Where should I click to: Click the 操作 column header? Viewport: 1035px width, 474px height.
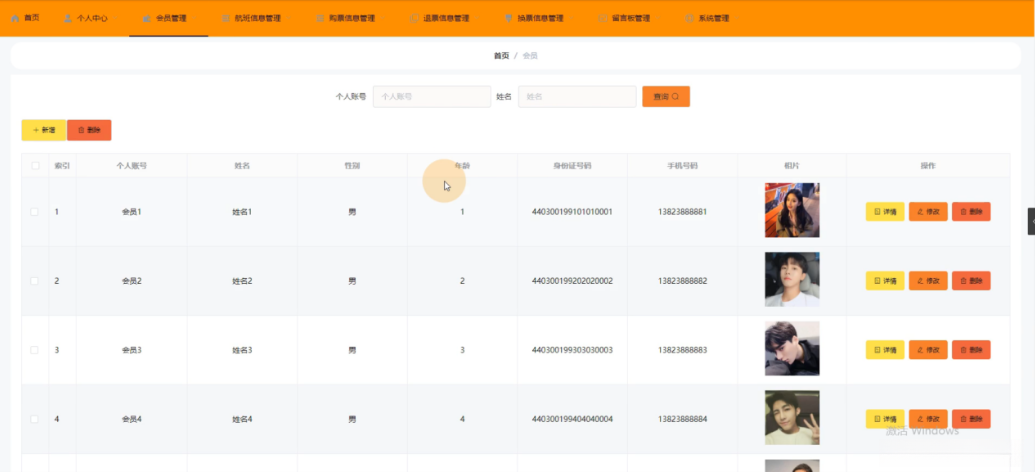point(928,166)
